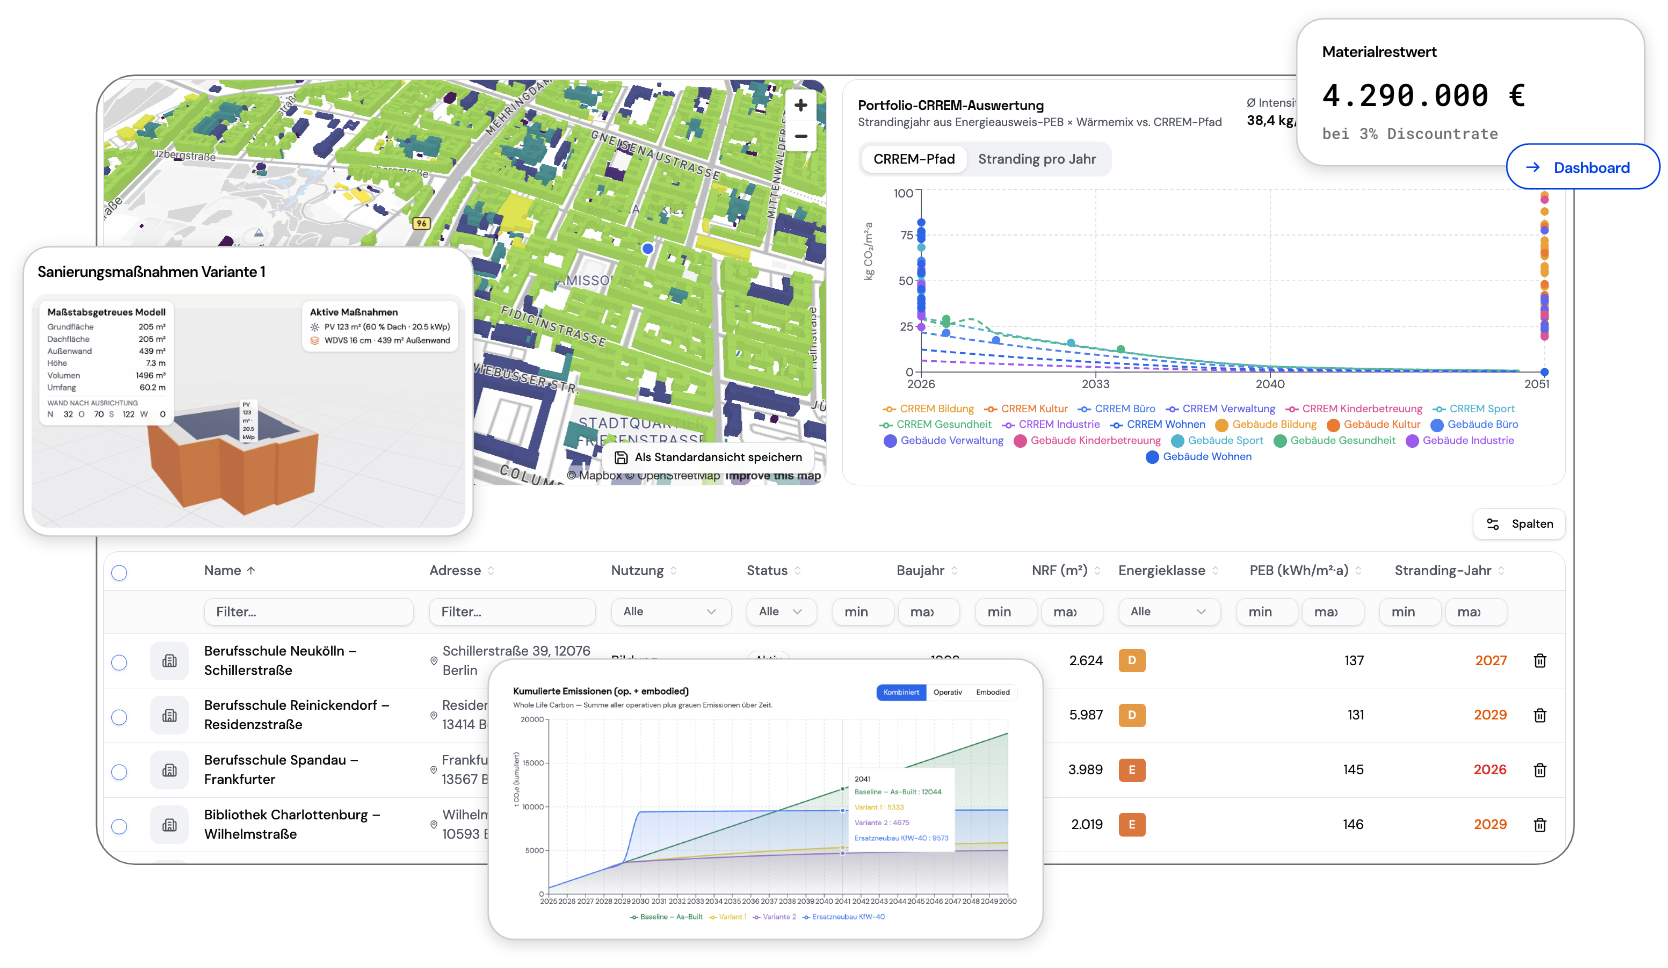The image size is (1668, 968).
Task: Click the location pin beside Schillerstraße 39 address
Action: pyautogui.click(x=434, y=661)
